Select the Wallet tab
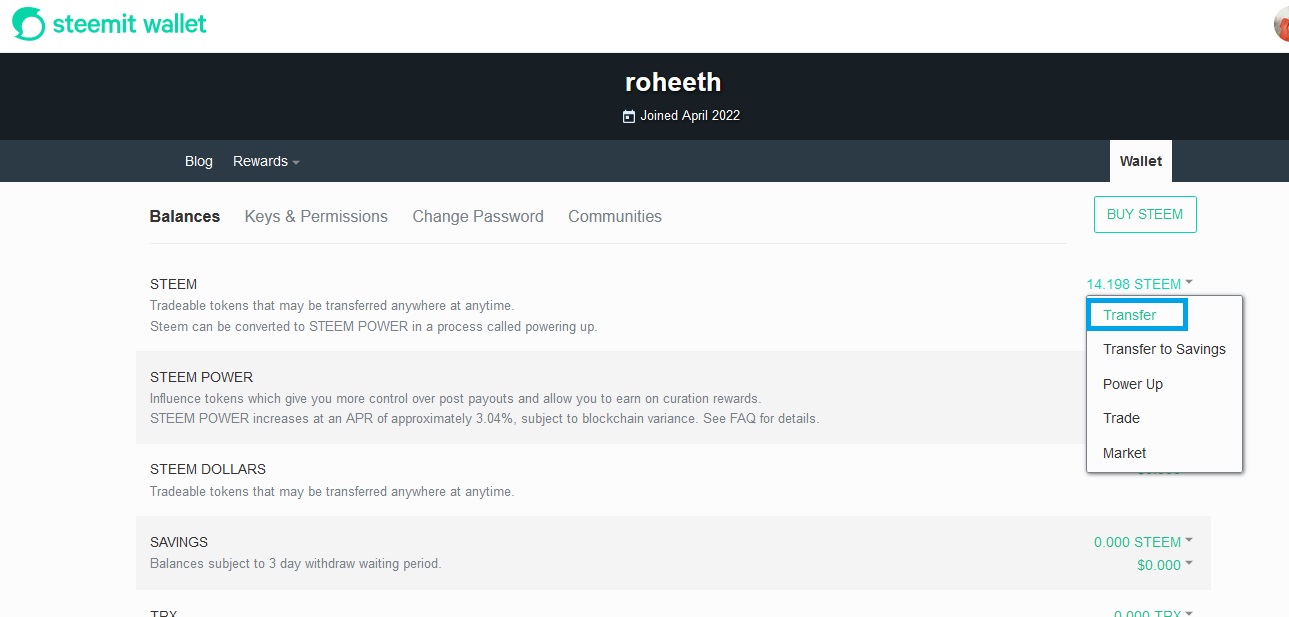This screenshot has width=1289, height=617. click(x=1141, y=161)
